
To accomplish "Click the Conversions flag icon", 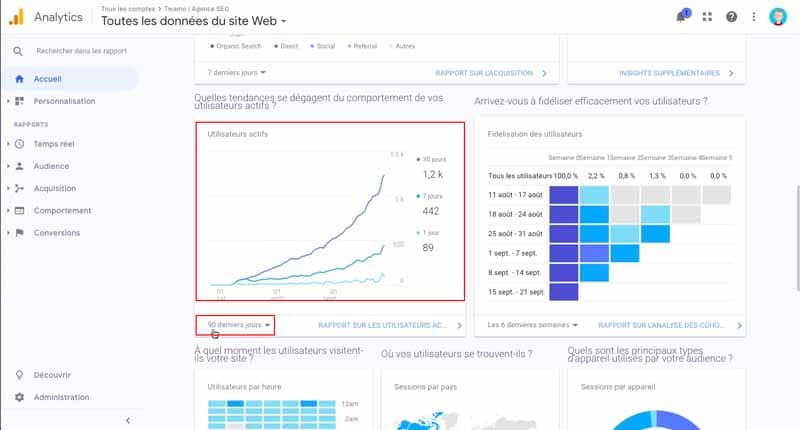I will pyautogui.click(x=19, y=233).
